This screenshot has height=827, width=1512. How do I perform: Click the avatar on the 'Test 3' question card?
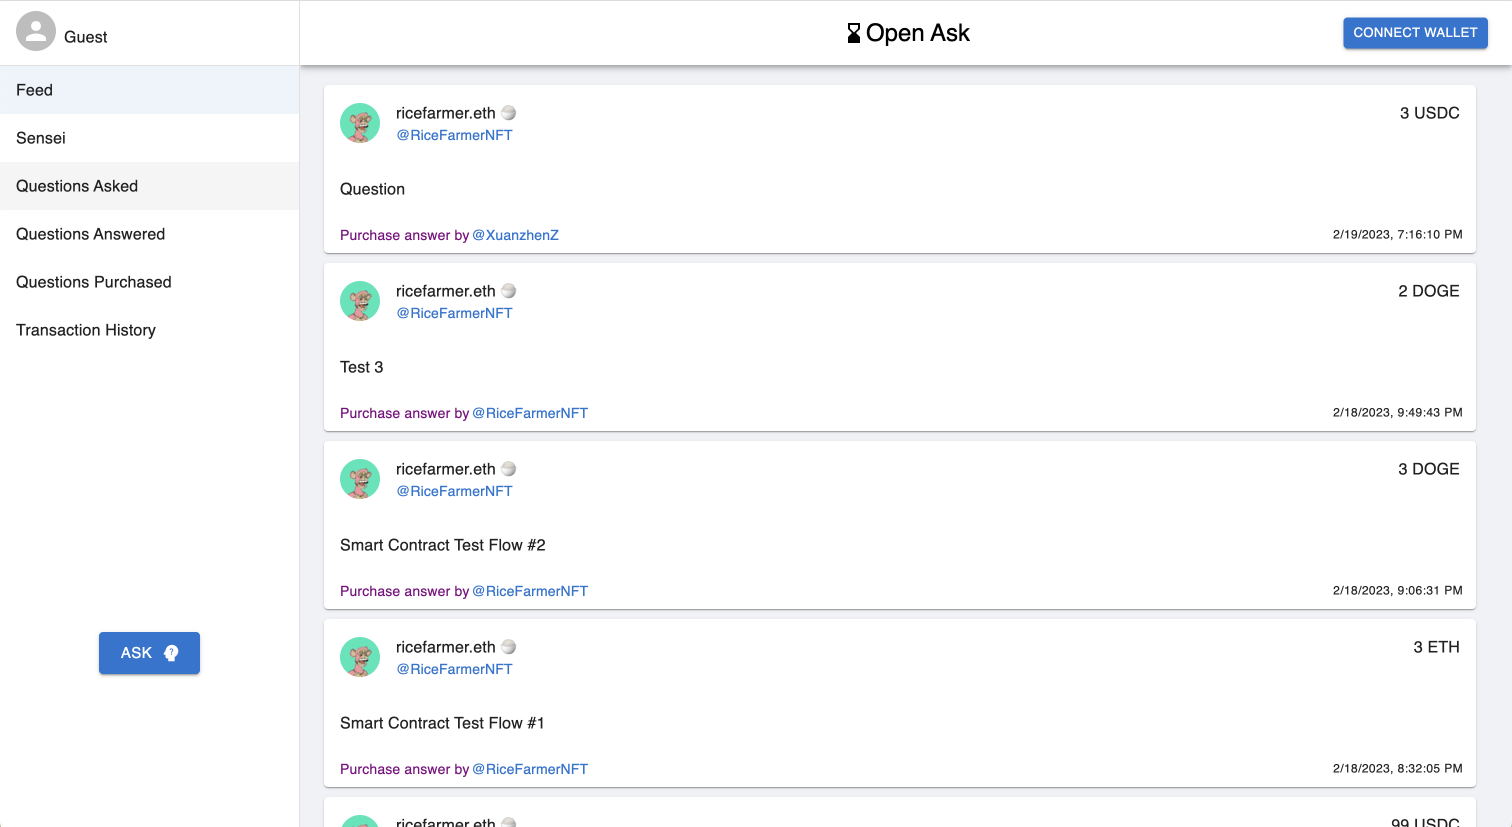tap(360, 300)
